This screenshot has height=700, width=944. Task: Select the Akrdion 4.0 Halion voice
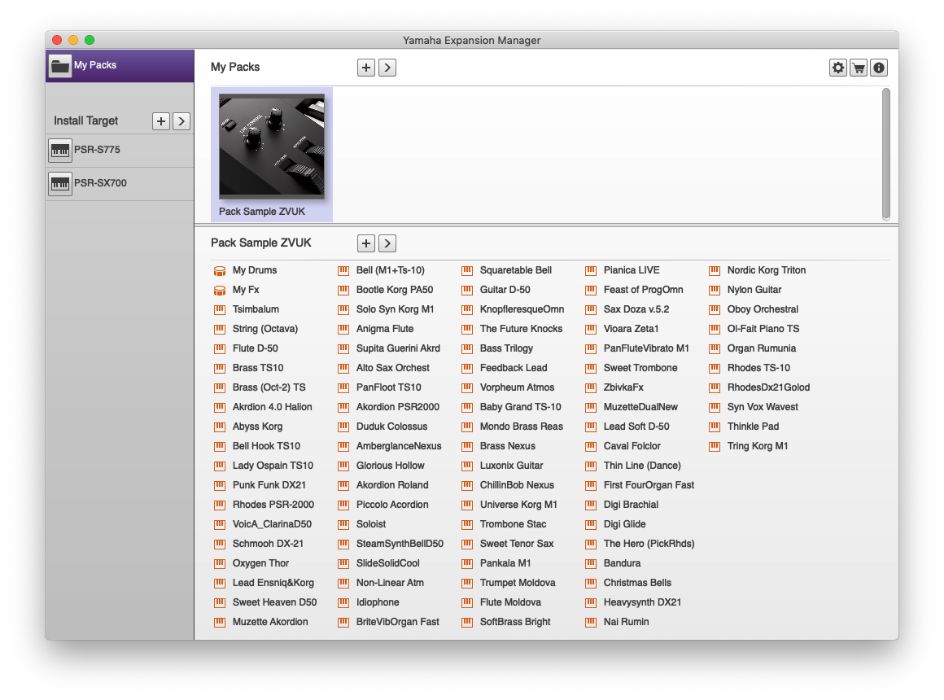point(272,407)
